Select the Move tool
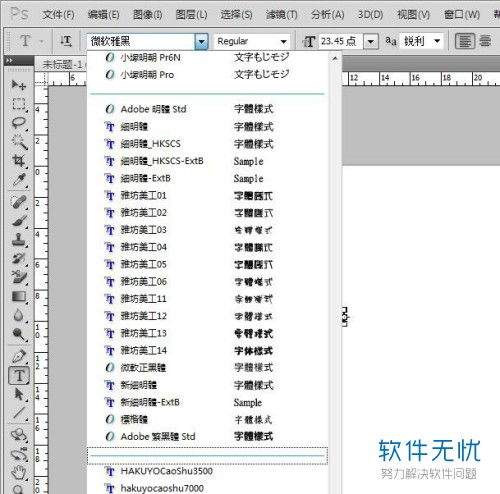This screenshot has height=494, width=500. (x=19, y=85)
